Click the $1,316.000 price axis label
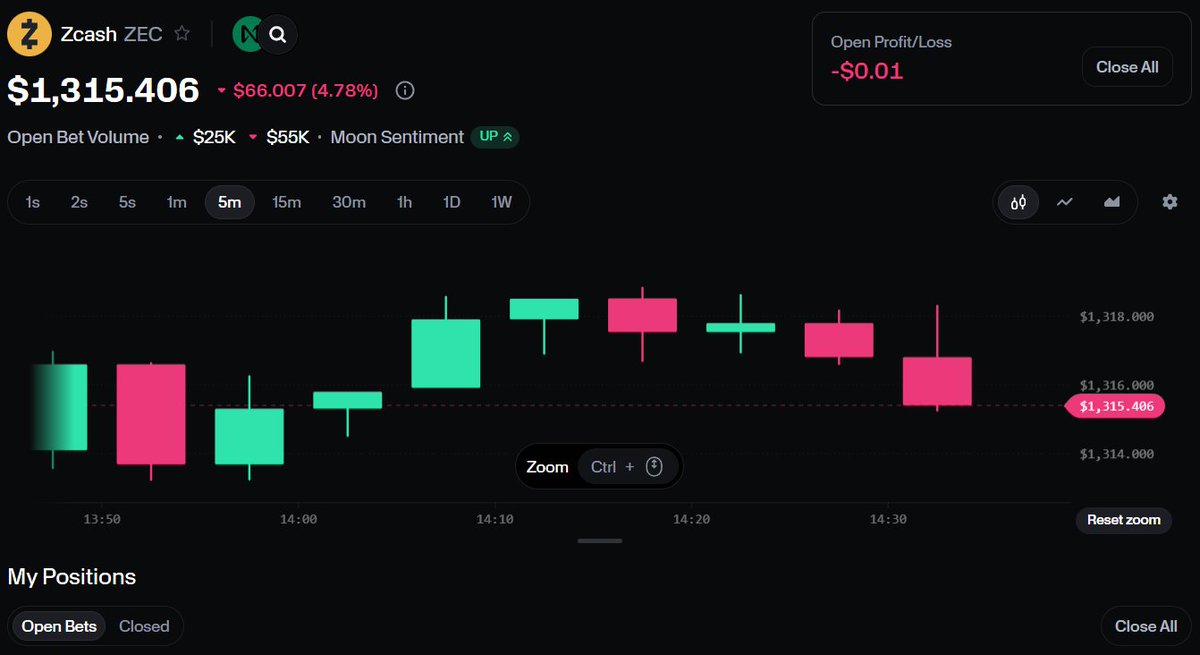 tap(1117, 385)
